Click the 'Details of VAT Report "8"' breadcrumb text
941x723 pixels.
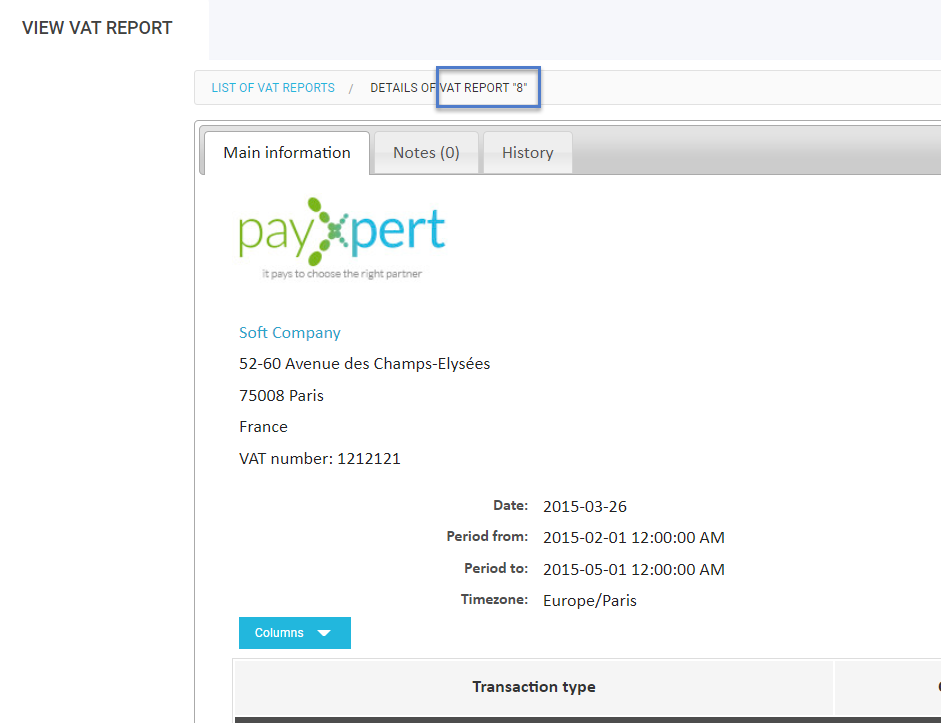449,88
